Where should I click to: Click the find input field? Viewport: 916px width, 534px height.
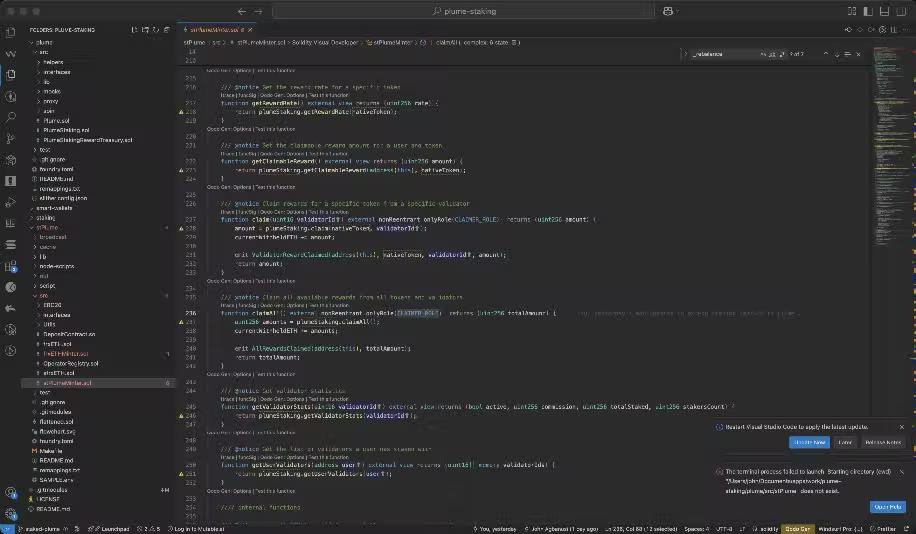point(724,54)
